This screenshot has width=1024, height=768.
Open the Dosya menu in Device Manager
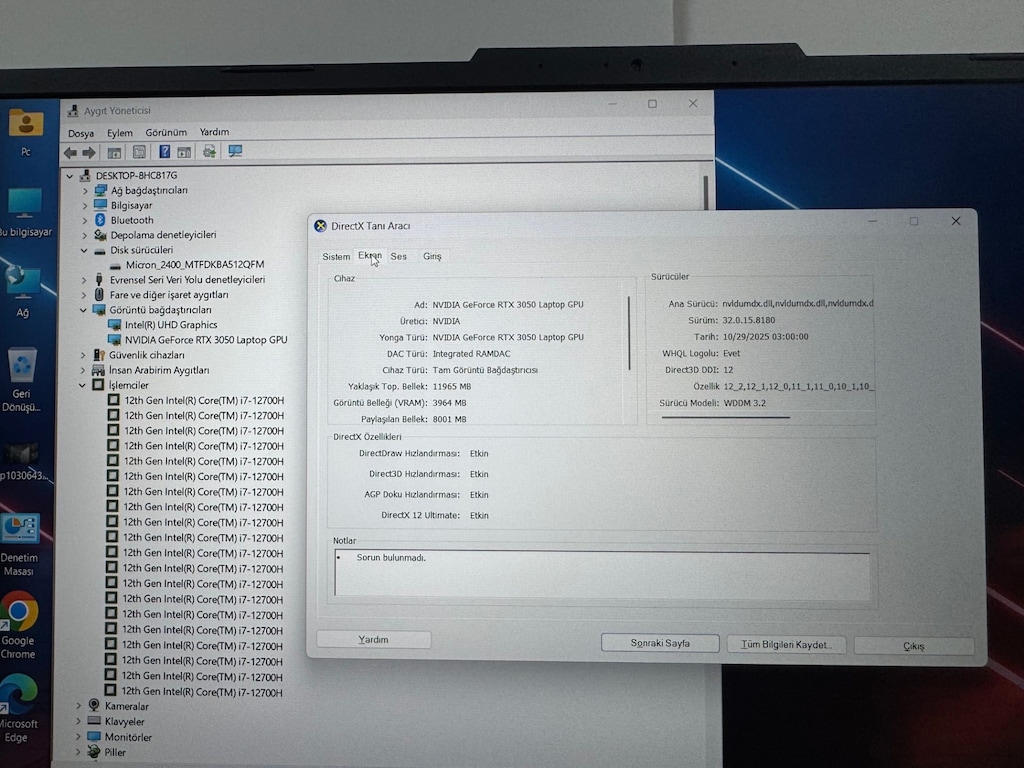pyautogui.click(x=81, y=133)
